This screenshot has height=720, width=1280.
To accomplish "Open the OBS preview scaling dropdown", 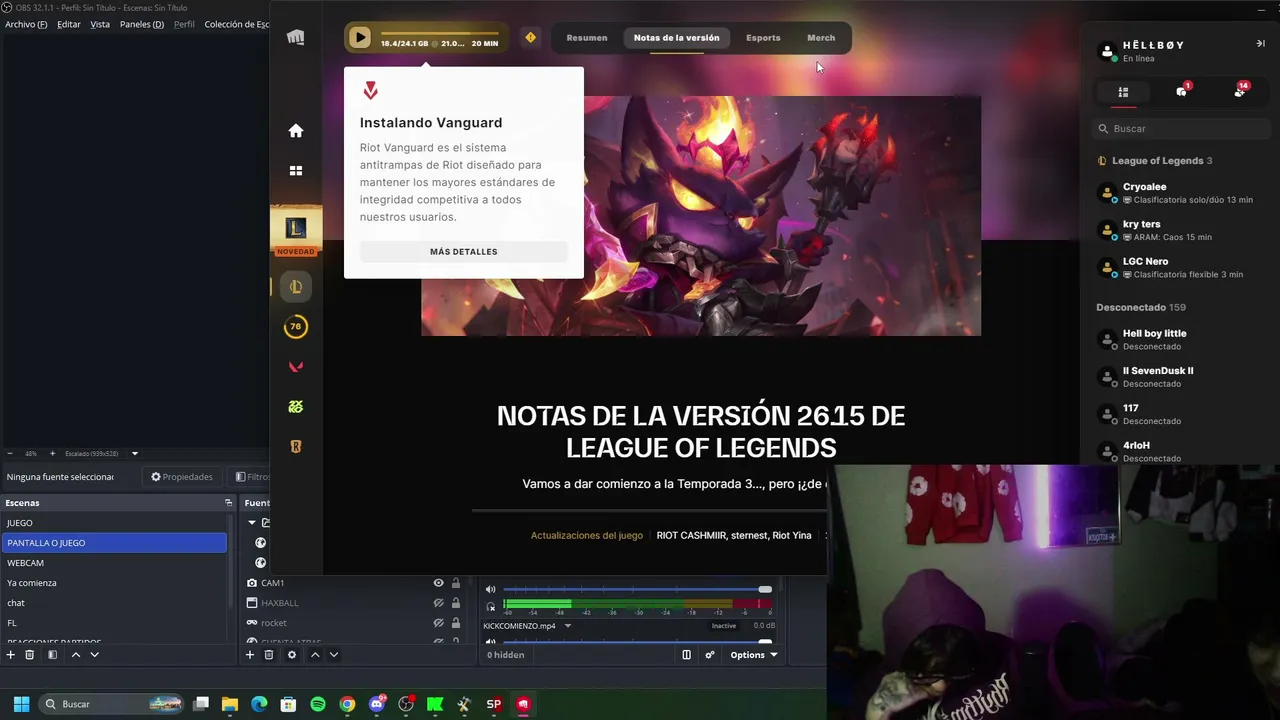I will (x=134, y=454).
